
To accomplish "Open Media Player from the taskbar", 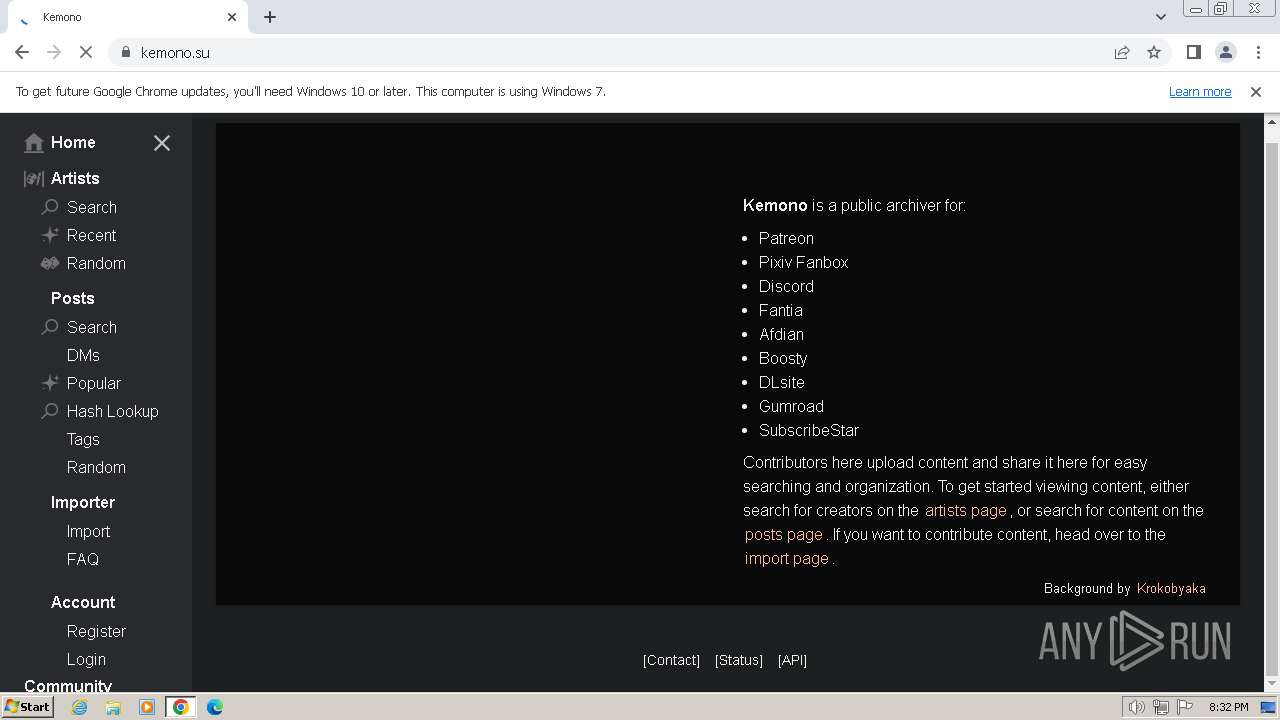I will click(x=147, y=707).
